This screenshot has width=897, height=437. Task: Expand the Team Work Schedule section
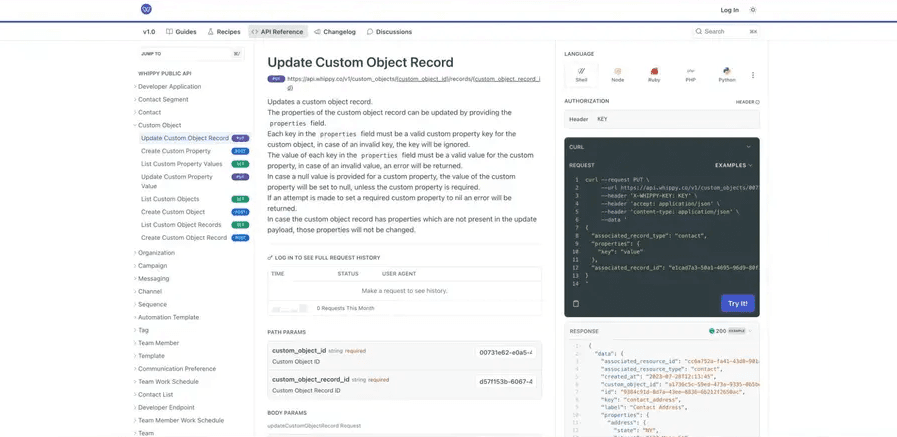pyautogui.click(x=168, y=382)
